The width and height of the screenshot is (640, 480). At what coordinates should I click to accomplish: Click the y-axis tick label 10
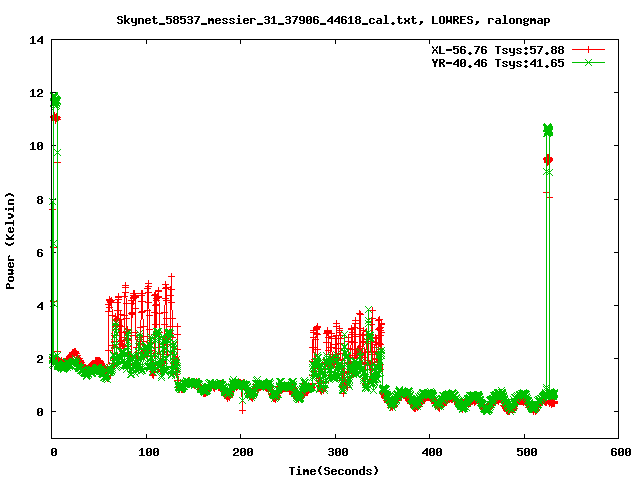click(37, 146)
